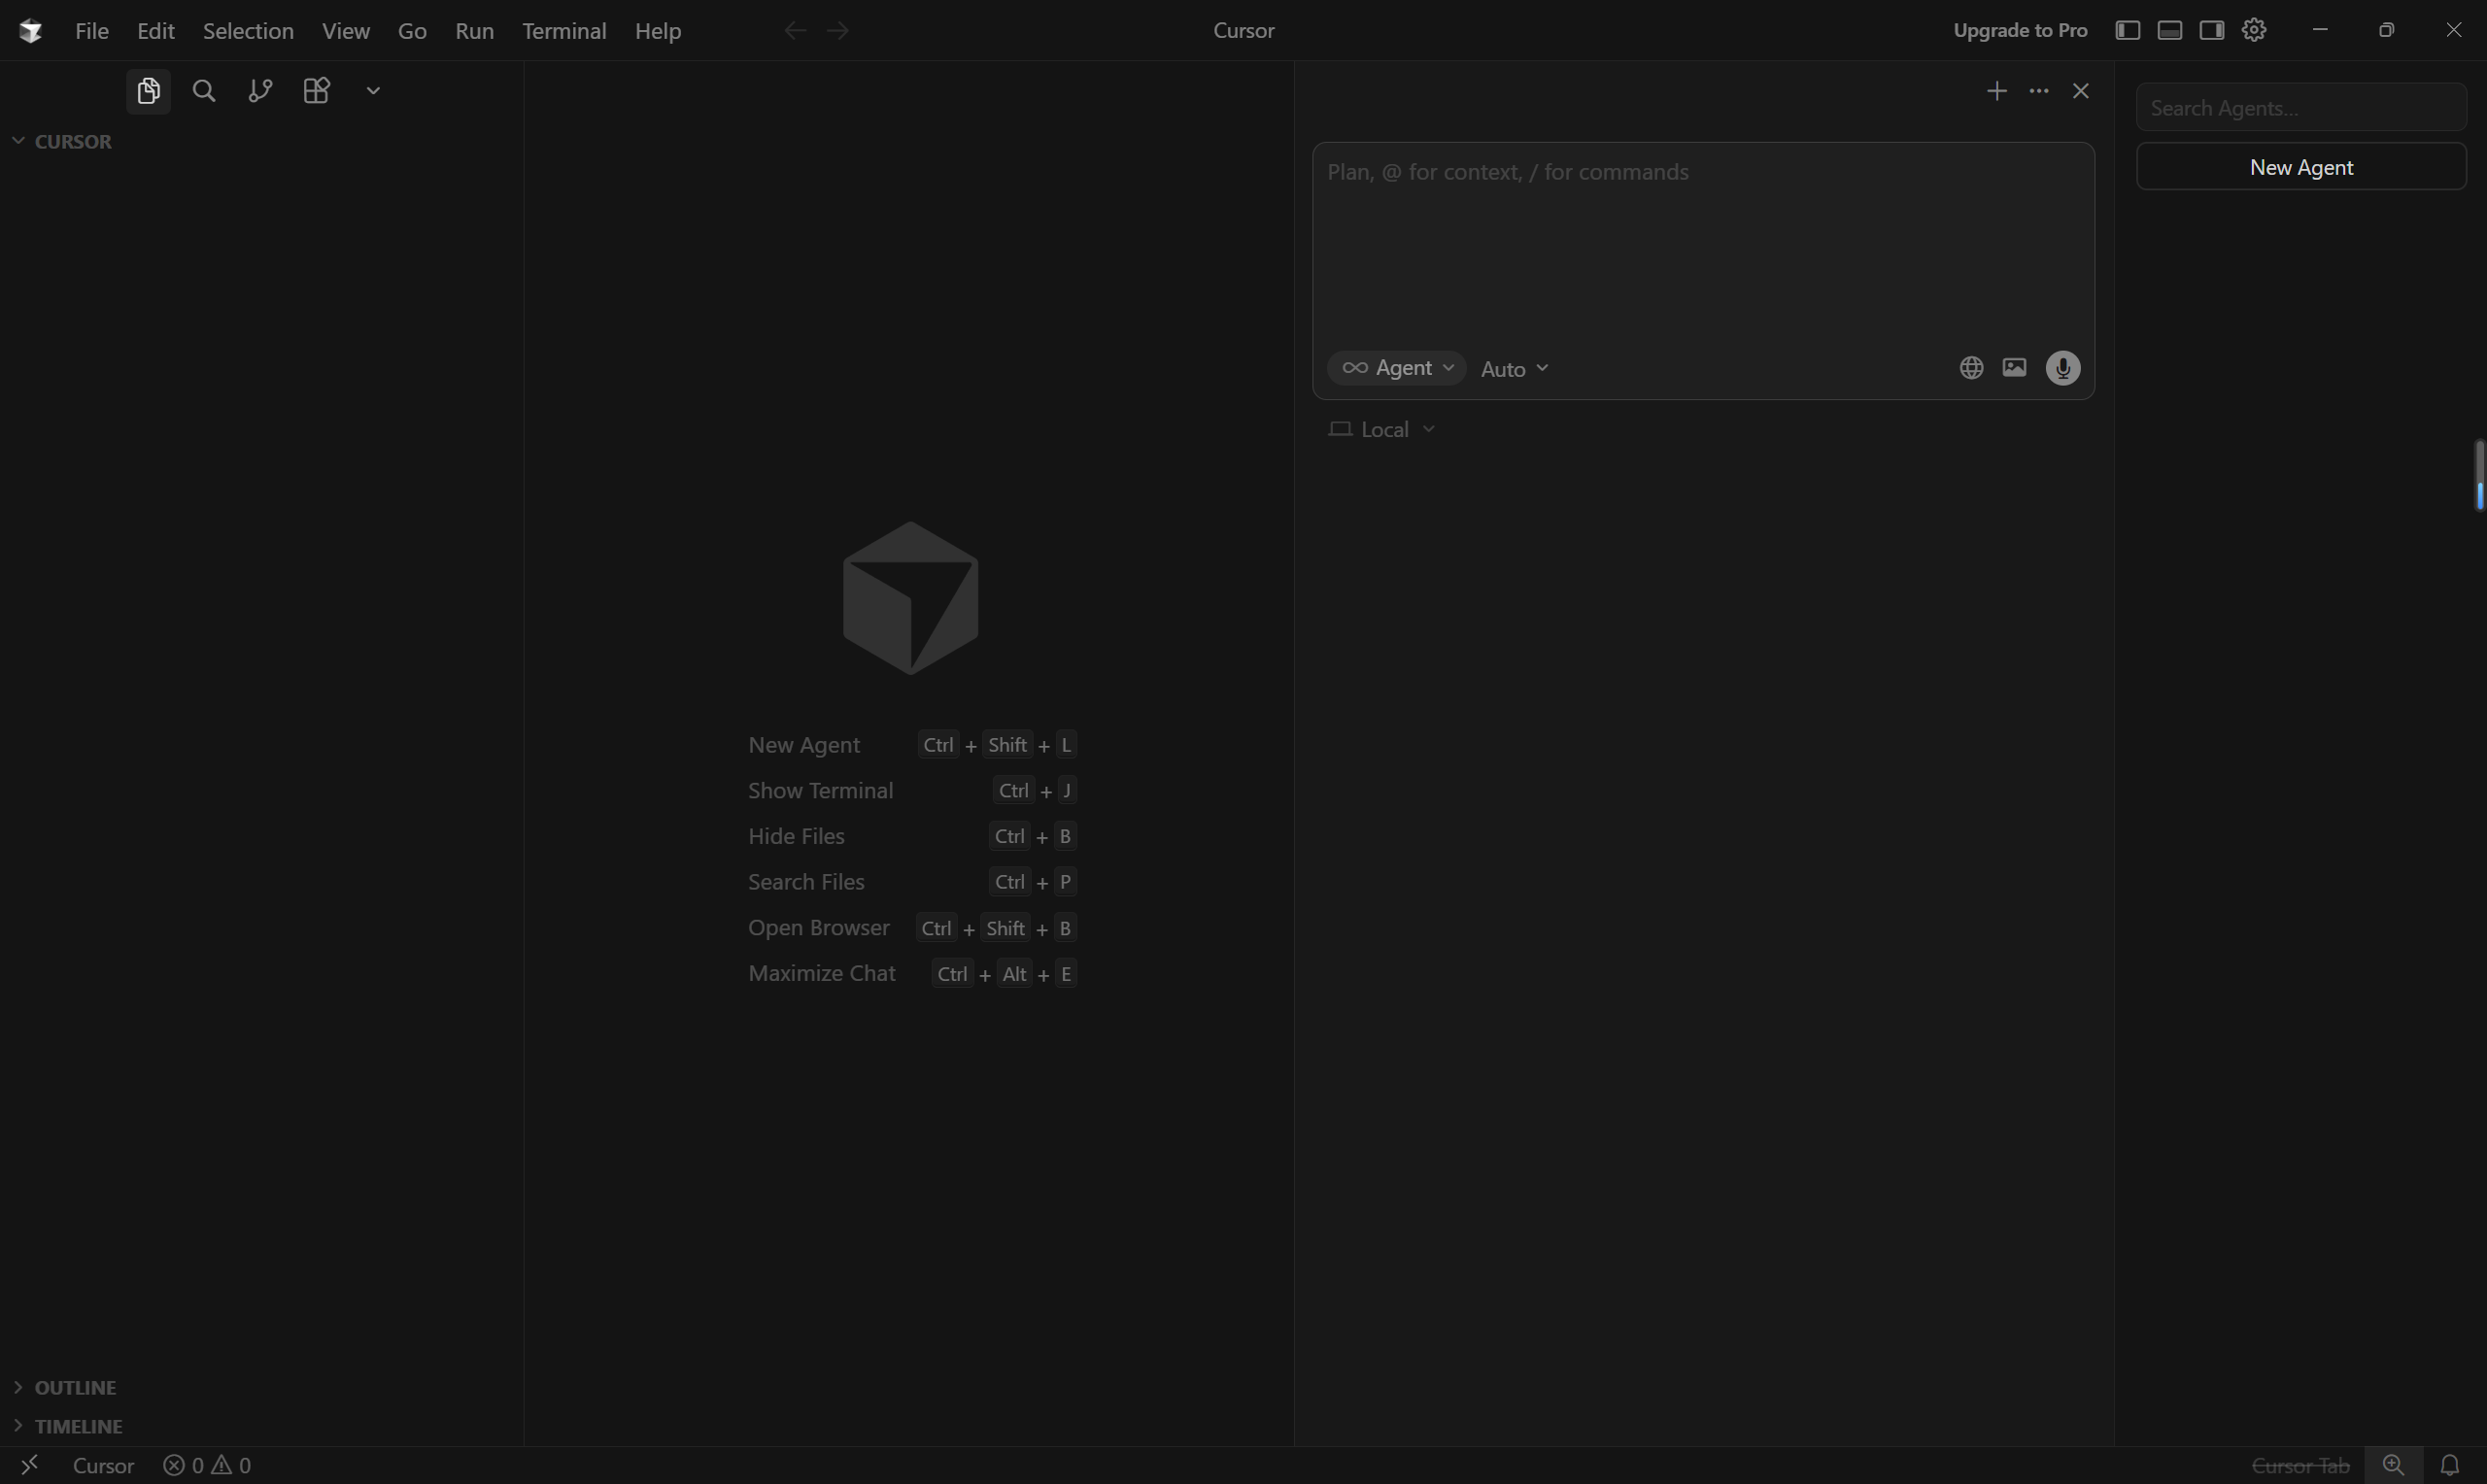This screenshot has width=2487, height=1484.
Task: Click the plus icon for new chat
Action: [1996, 91]
